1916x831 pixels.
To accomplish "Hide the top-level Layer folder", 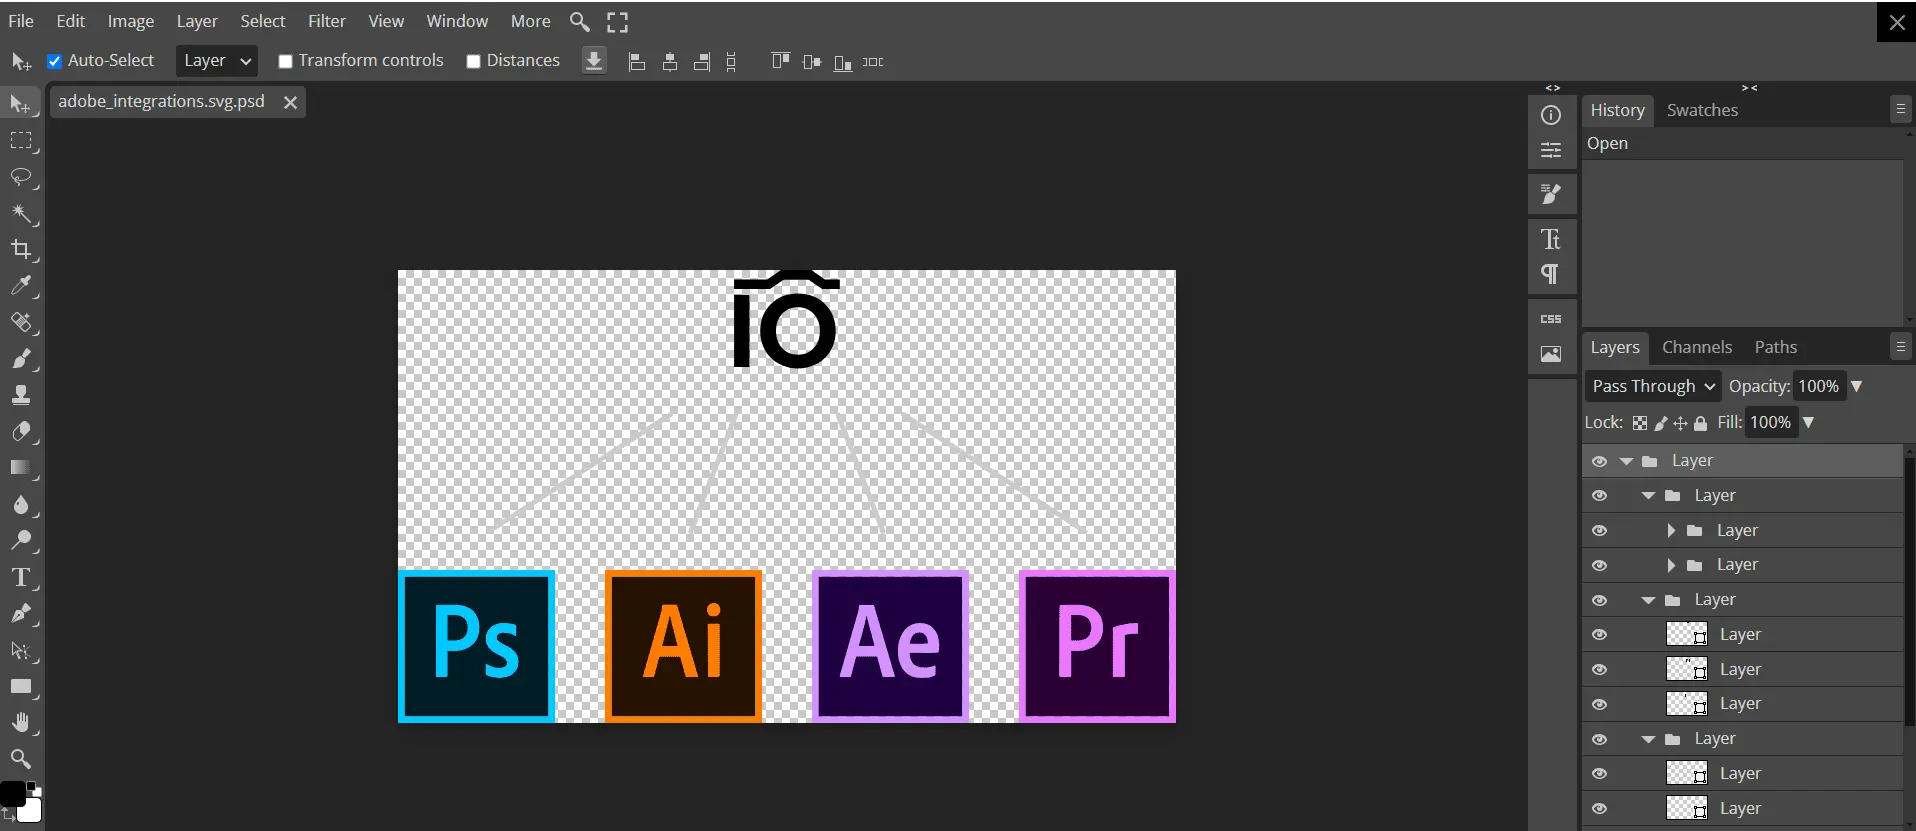I will 1599,461.
